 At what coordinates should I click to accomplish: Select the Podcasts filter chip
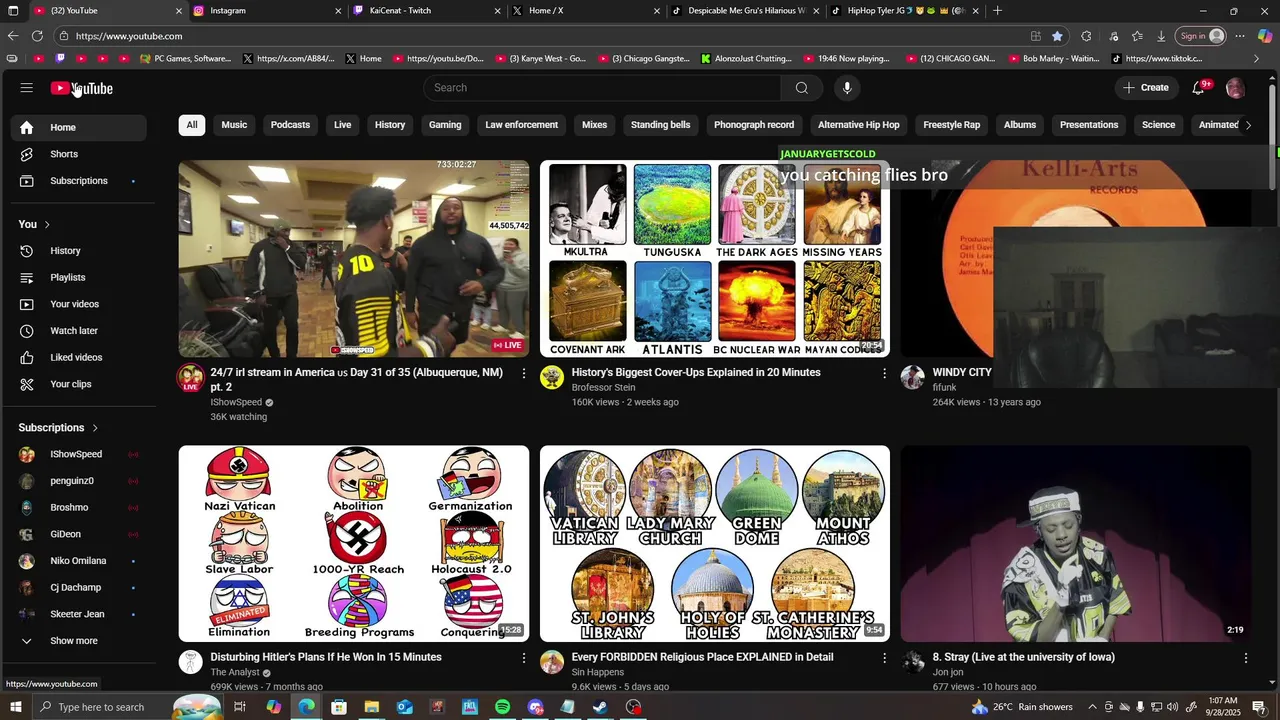point(290,125)
